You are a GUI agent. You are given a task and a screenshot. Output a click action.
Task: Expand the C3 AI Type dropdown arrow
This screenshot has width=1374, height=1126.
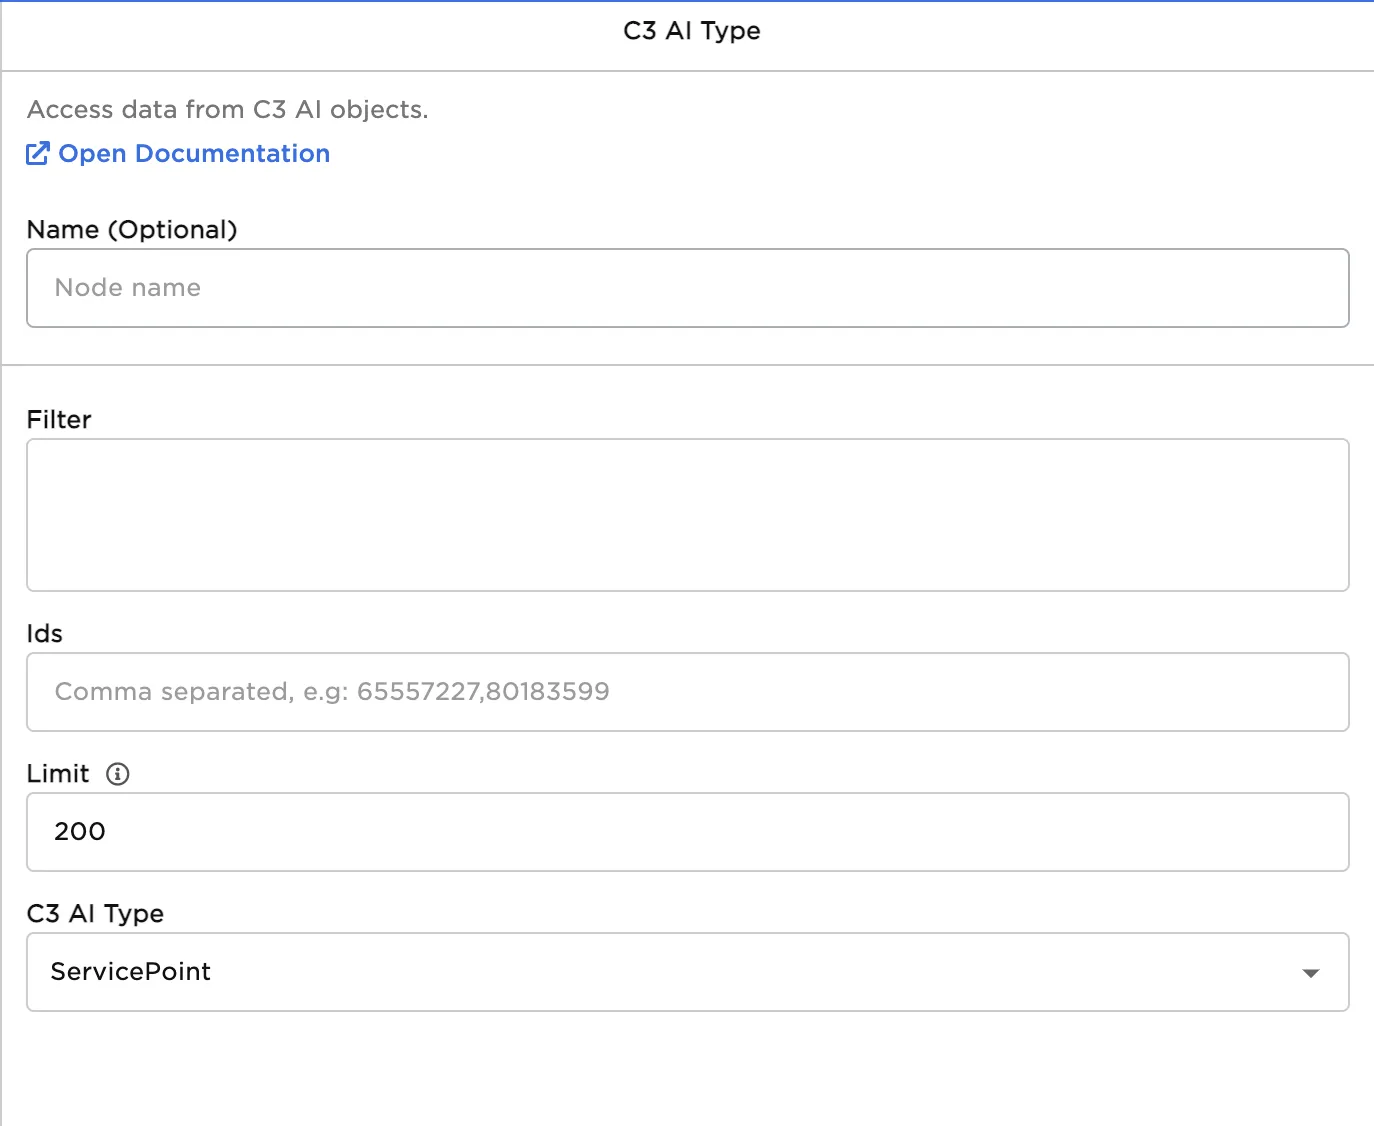pos(1311,973)
